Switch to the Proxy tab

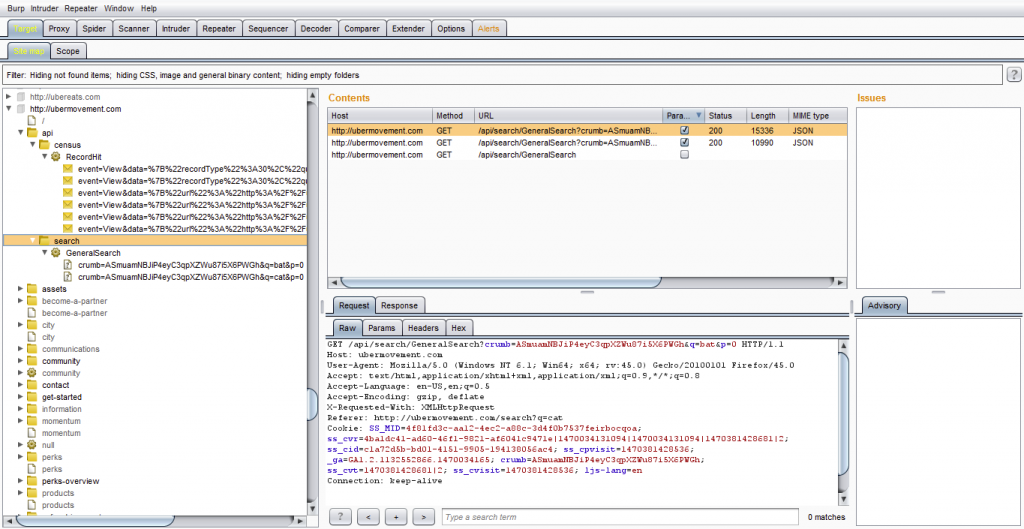click(59, 29)
